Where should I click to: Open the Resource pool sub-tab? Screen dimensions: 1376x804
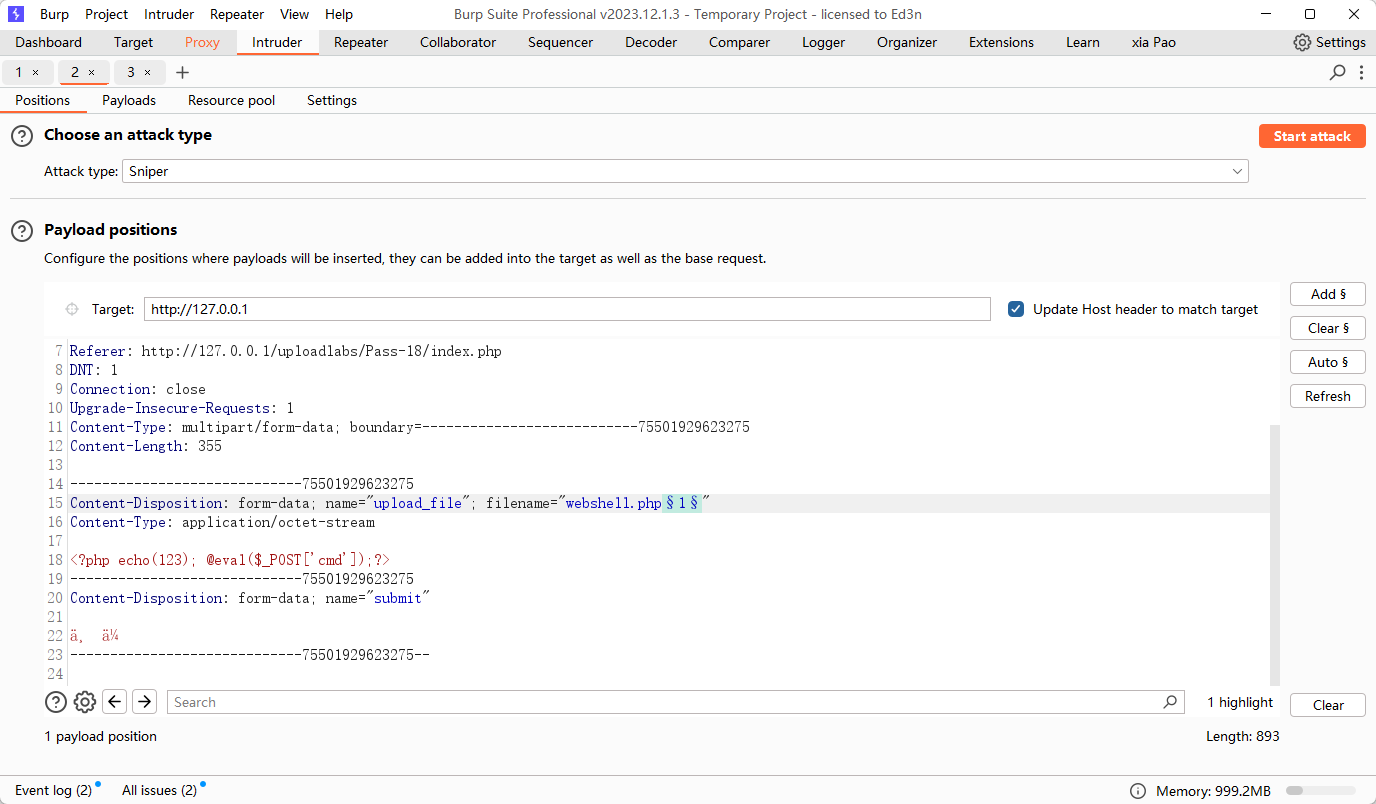tap(231, 100)
